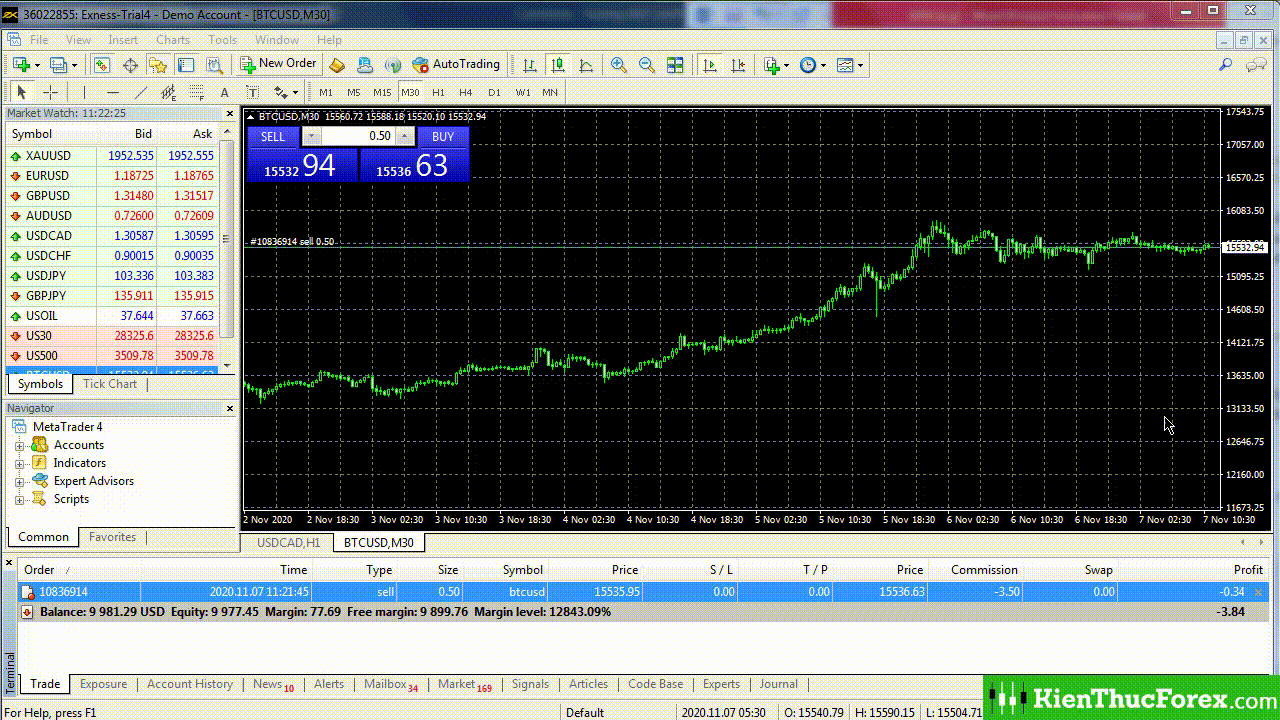
Task: Click the SELL one-click trading button
Action: point(273,136)
